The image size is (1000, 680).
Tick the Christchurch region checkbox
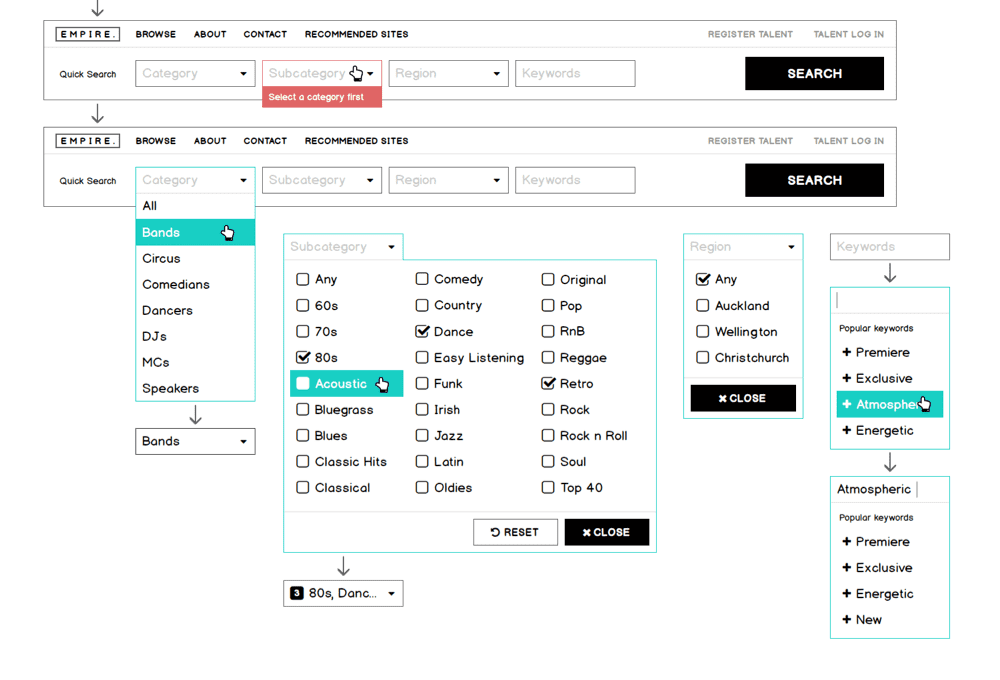point(702,357)
